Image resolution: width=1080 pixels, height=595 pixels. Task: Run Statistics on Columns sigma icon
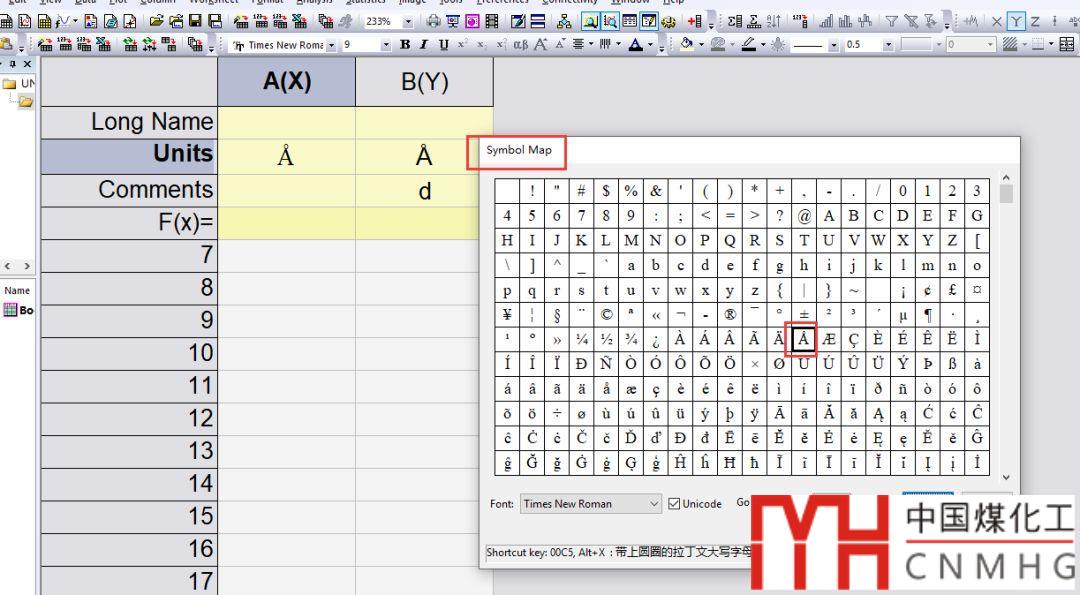click(x=735, y=21)
